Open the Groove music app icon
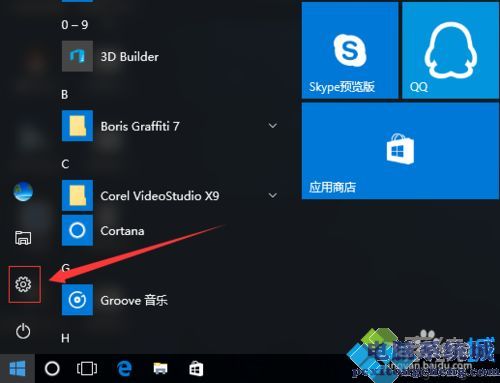The image size is (500, 383). pos(77,300)
